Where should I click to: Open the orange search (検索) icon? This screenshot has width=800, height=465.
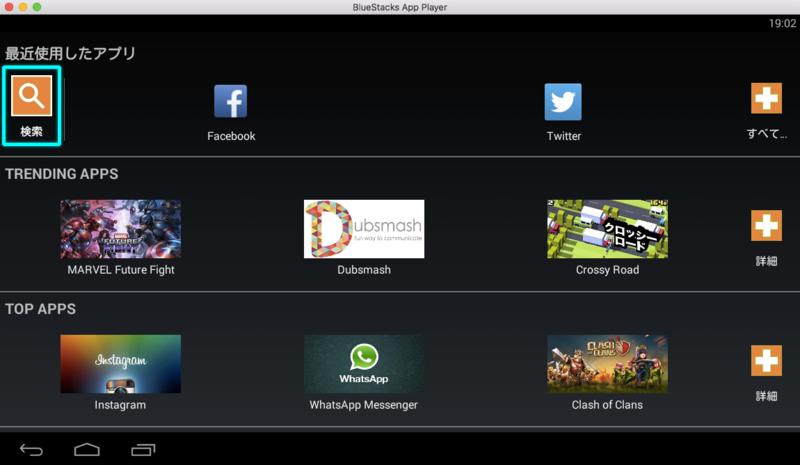(x=32, y=95)
